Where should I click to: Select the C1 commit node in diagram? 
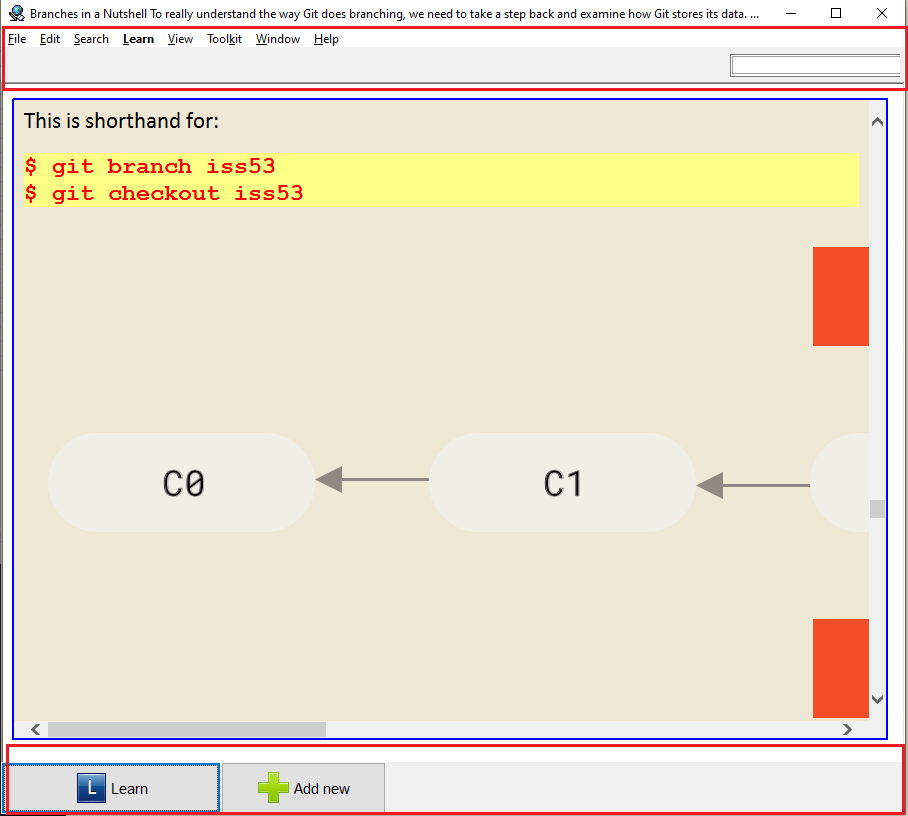coord(562,483)
